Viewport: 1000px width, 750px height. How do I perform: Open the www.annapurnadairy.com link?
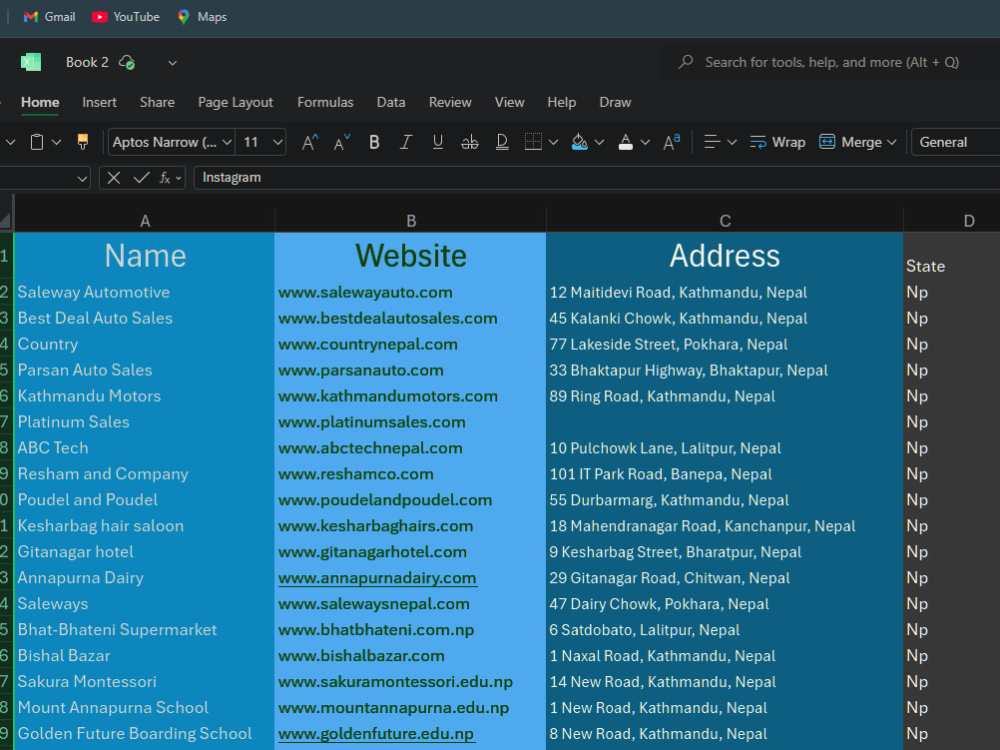(x=377, y=578)
